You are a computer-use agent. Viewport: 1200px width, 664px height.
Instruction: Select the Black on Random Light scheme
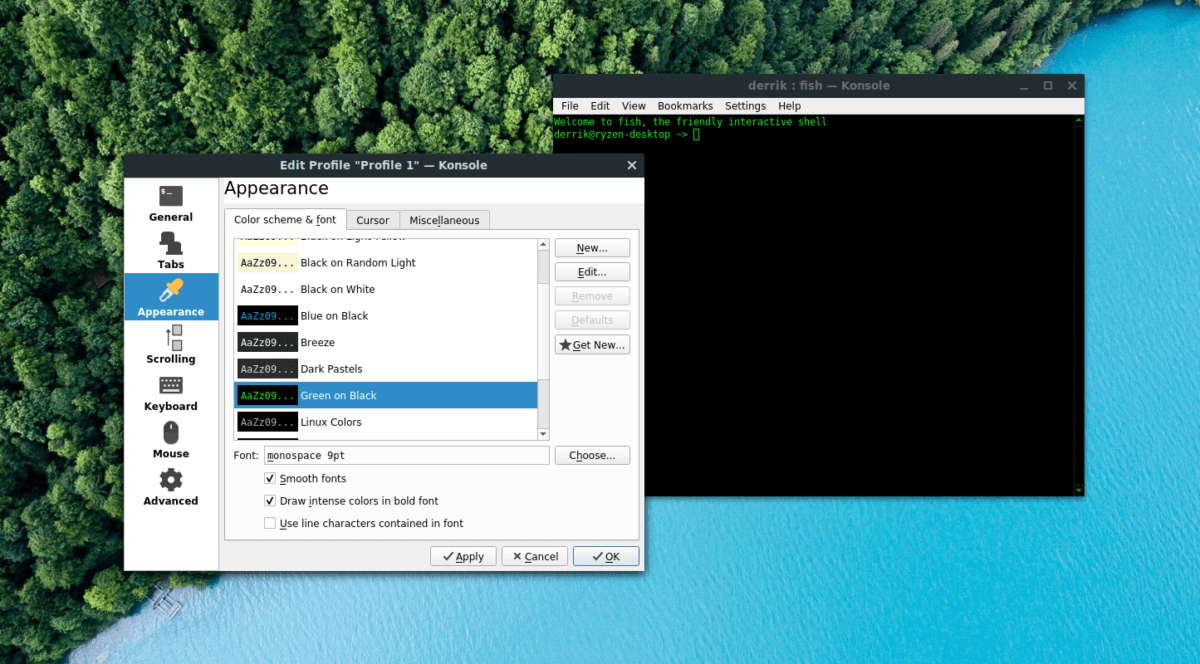tap(386, 263)
